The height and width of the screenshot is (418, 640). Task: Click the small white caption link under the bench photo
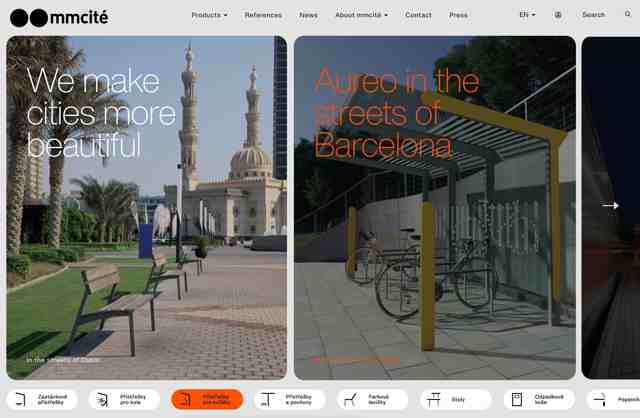tap(63, 360)
